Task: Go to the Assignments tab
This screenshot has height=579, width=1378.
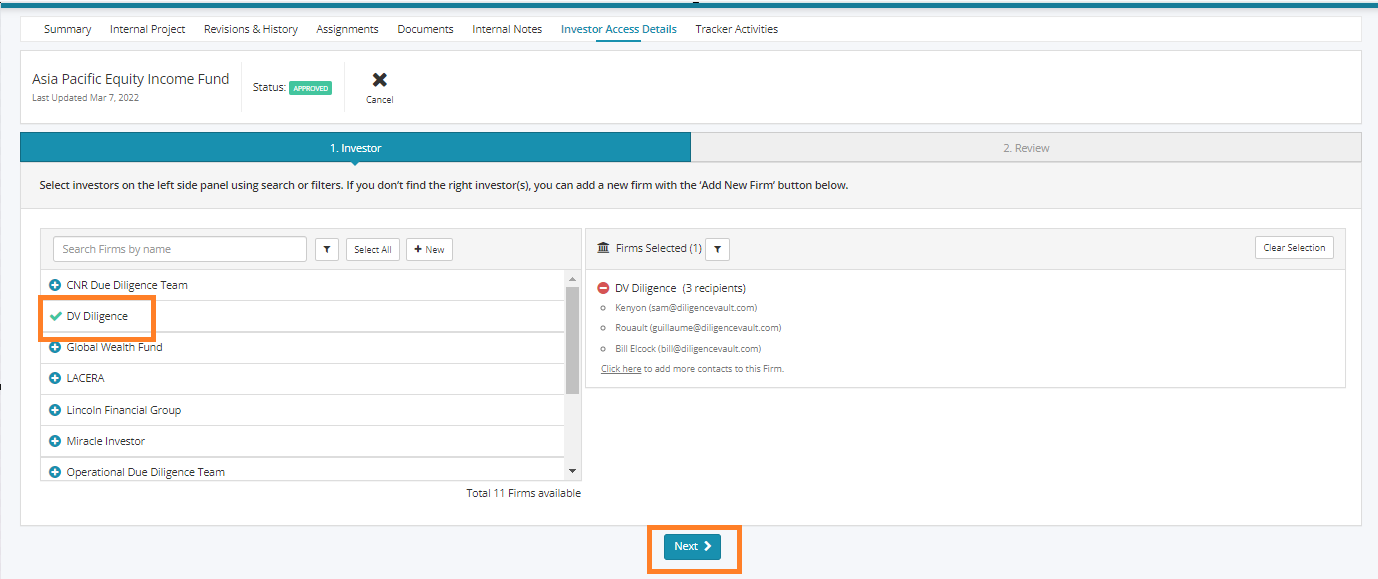Action: 347,29
